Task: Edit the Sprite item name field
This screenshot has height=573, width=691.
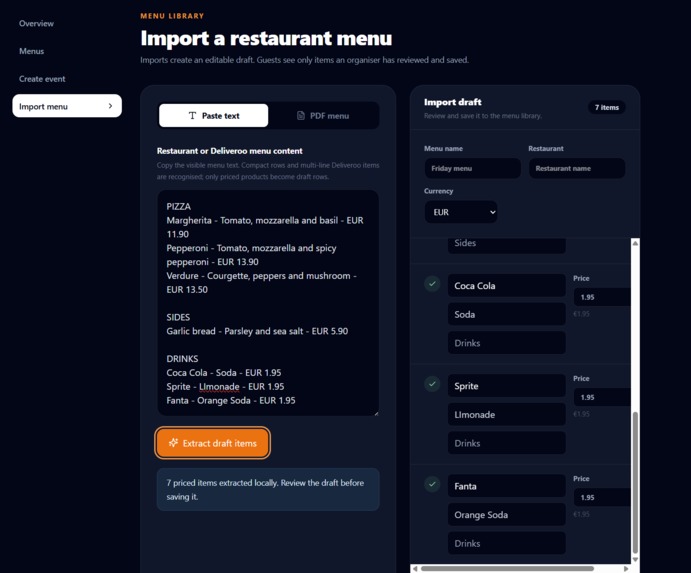Action: click(507, 386)
